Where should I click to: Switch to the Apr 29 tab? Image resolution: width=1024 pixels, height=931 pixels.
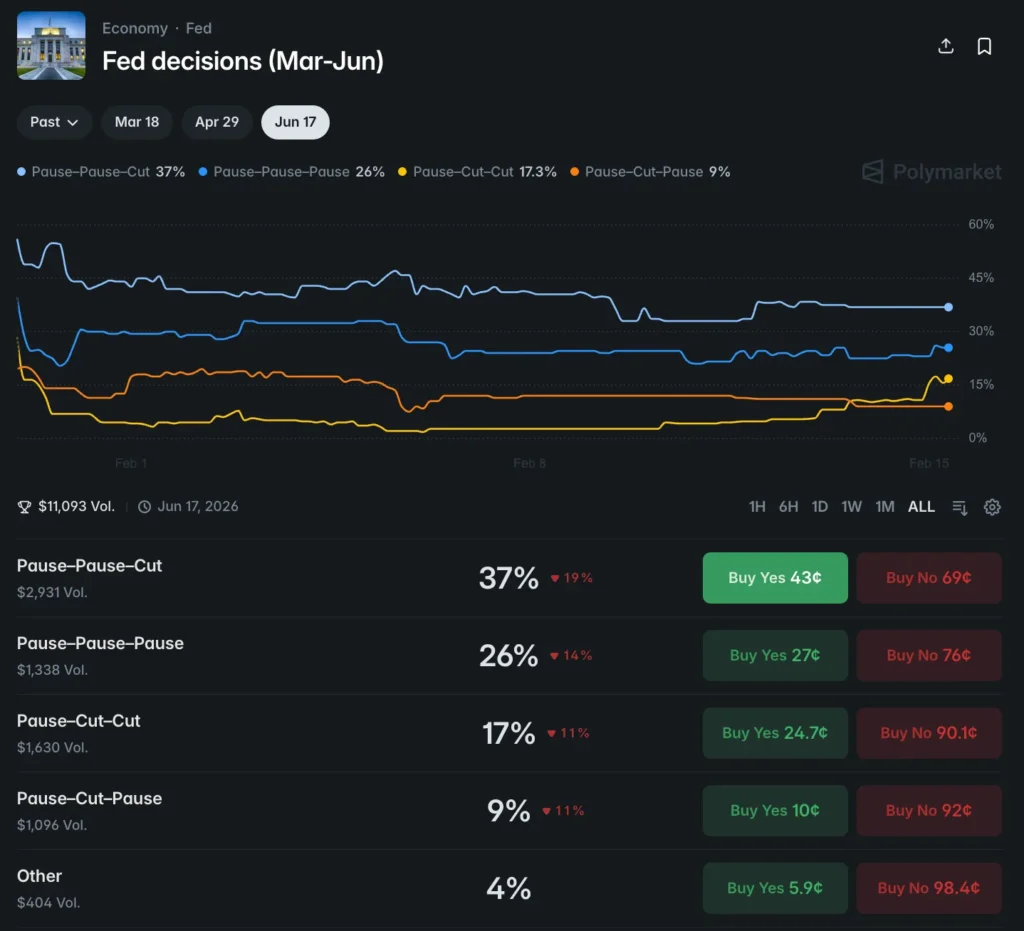click(216, 122)
